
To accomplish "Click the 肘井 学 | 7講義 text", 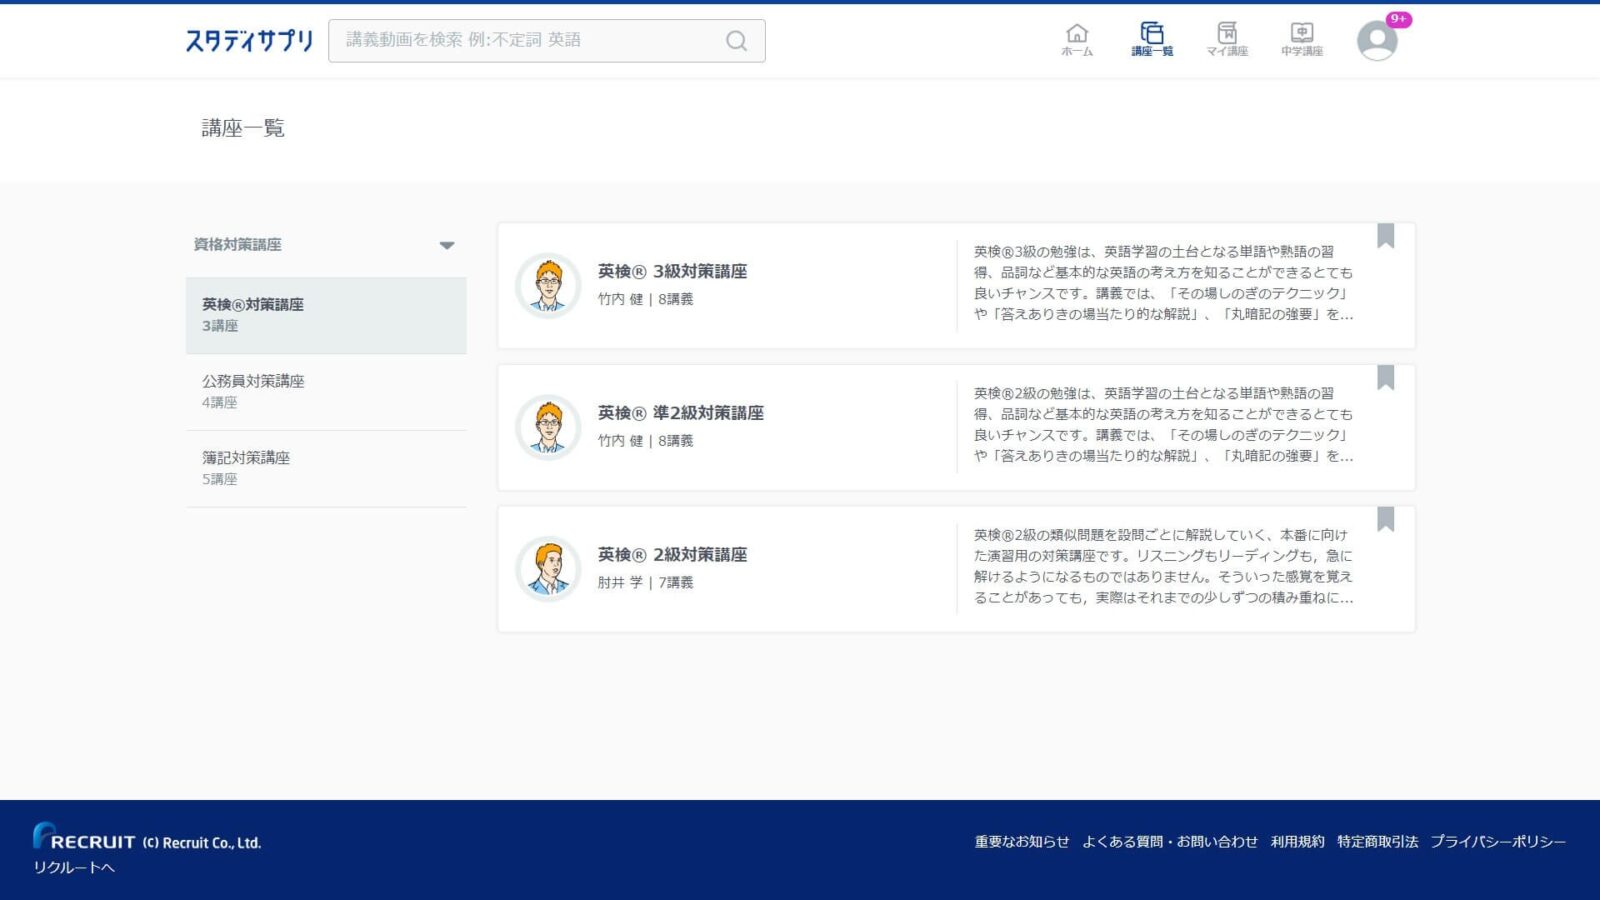I will [x=645, y=582].
